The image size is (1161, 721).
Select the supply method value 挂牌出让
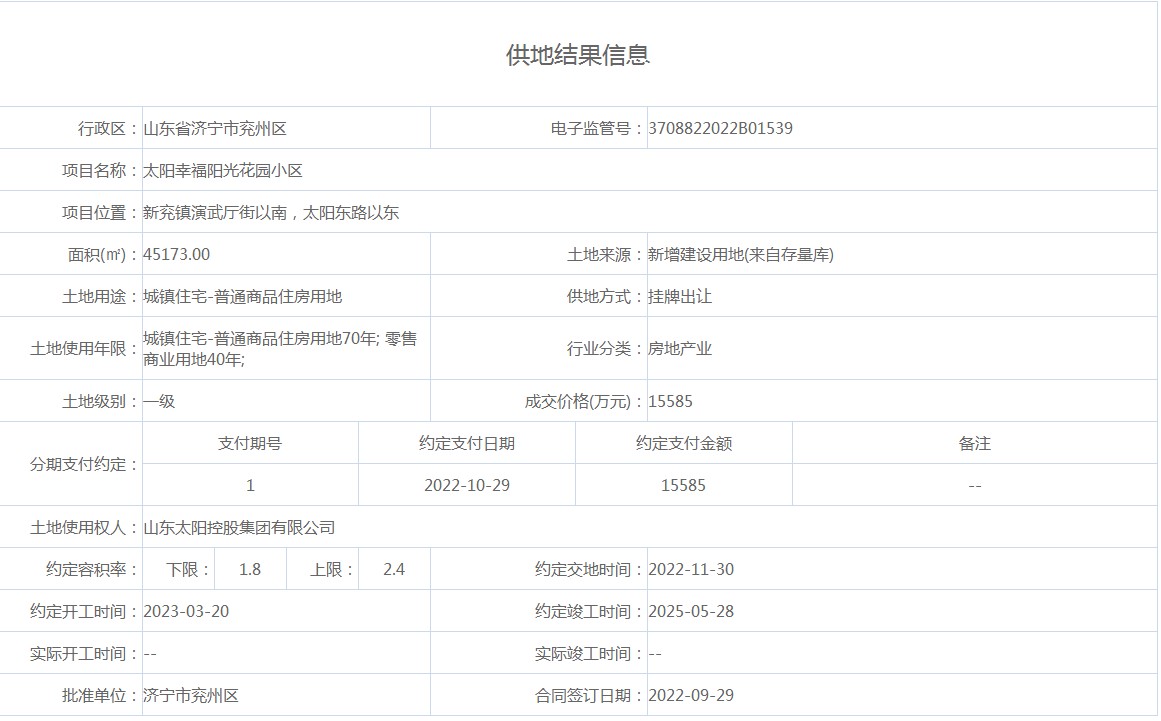pyautogui.click(x=680, y=297)
